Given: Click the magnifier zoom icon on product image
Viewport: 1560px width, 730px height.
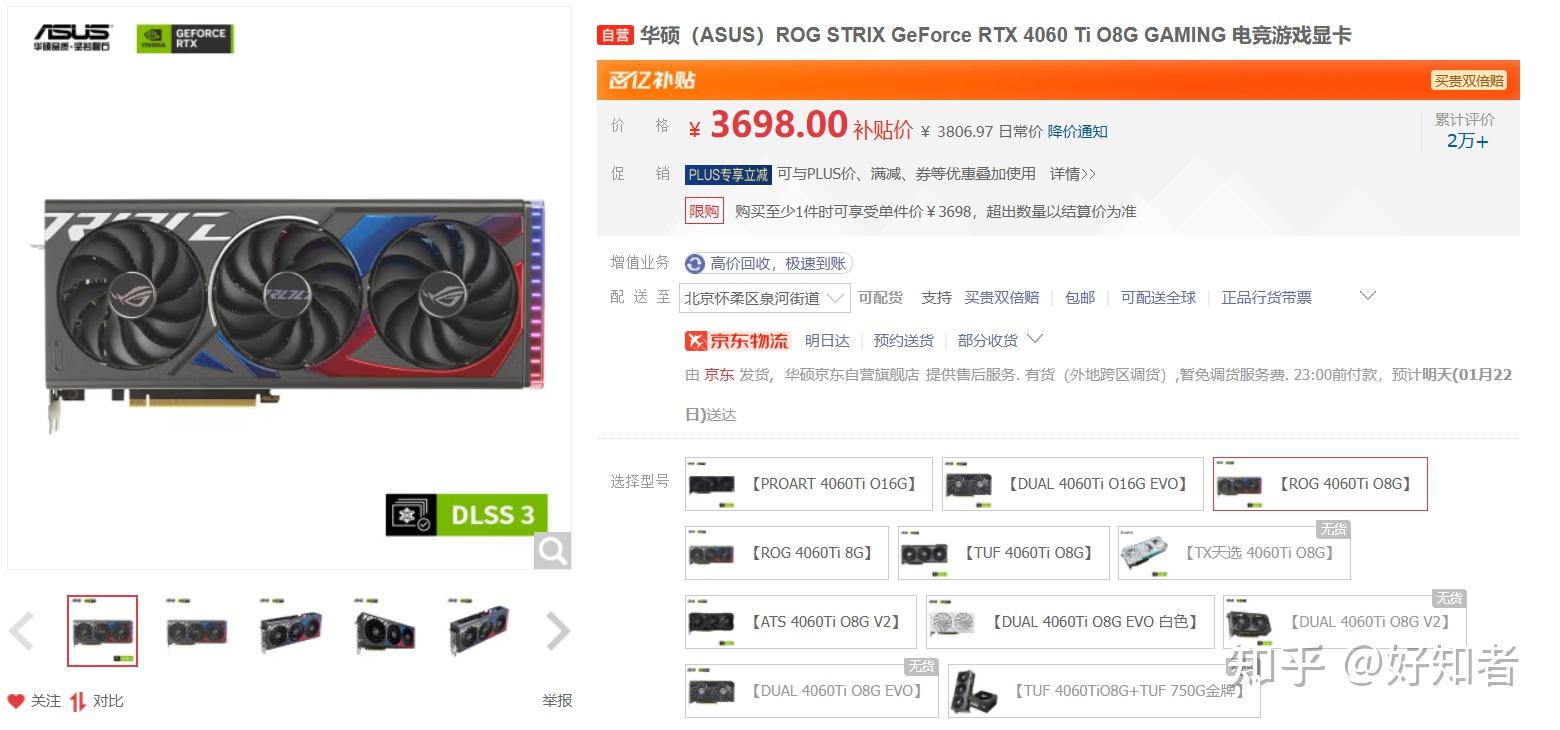Looking at the screenshot, I should pos(552,550).
